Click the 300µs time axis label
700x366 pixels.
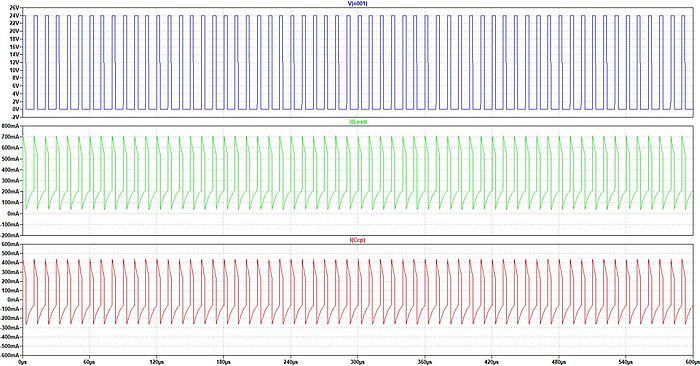(x=358, y=362)
